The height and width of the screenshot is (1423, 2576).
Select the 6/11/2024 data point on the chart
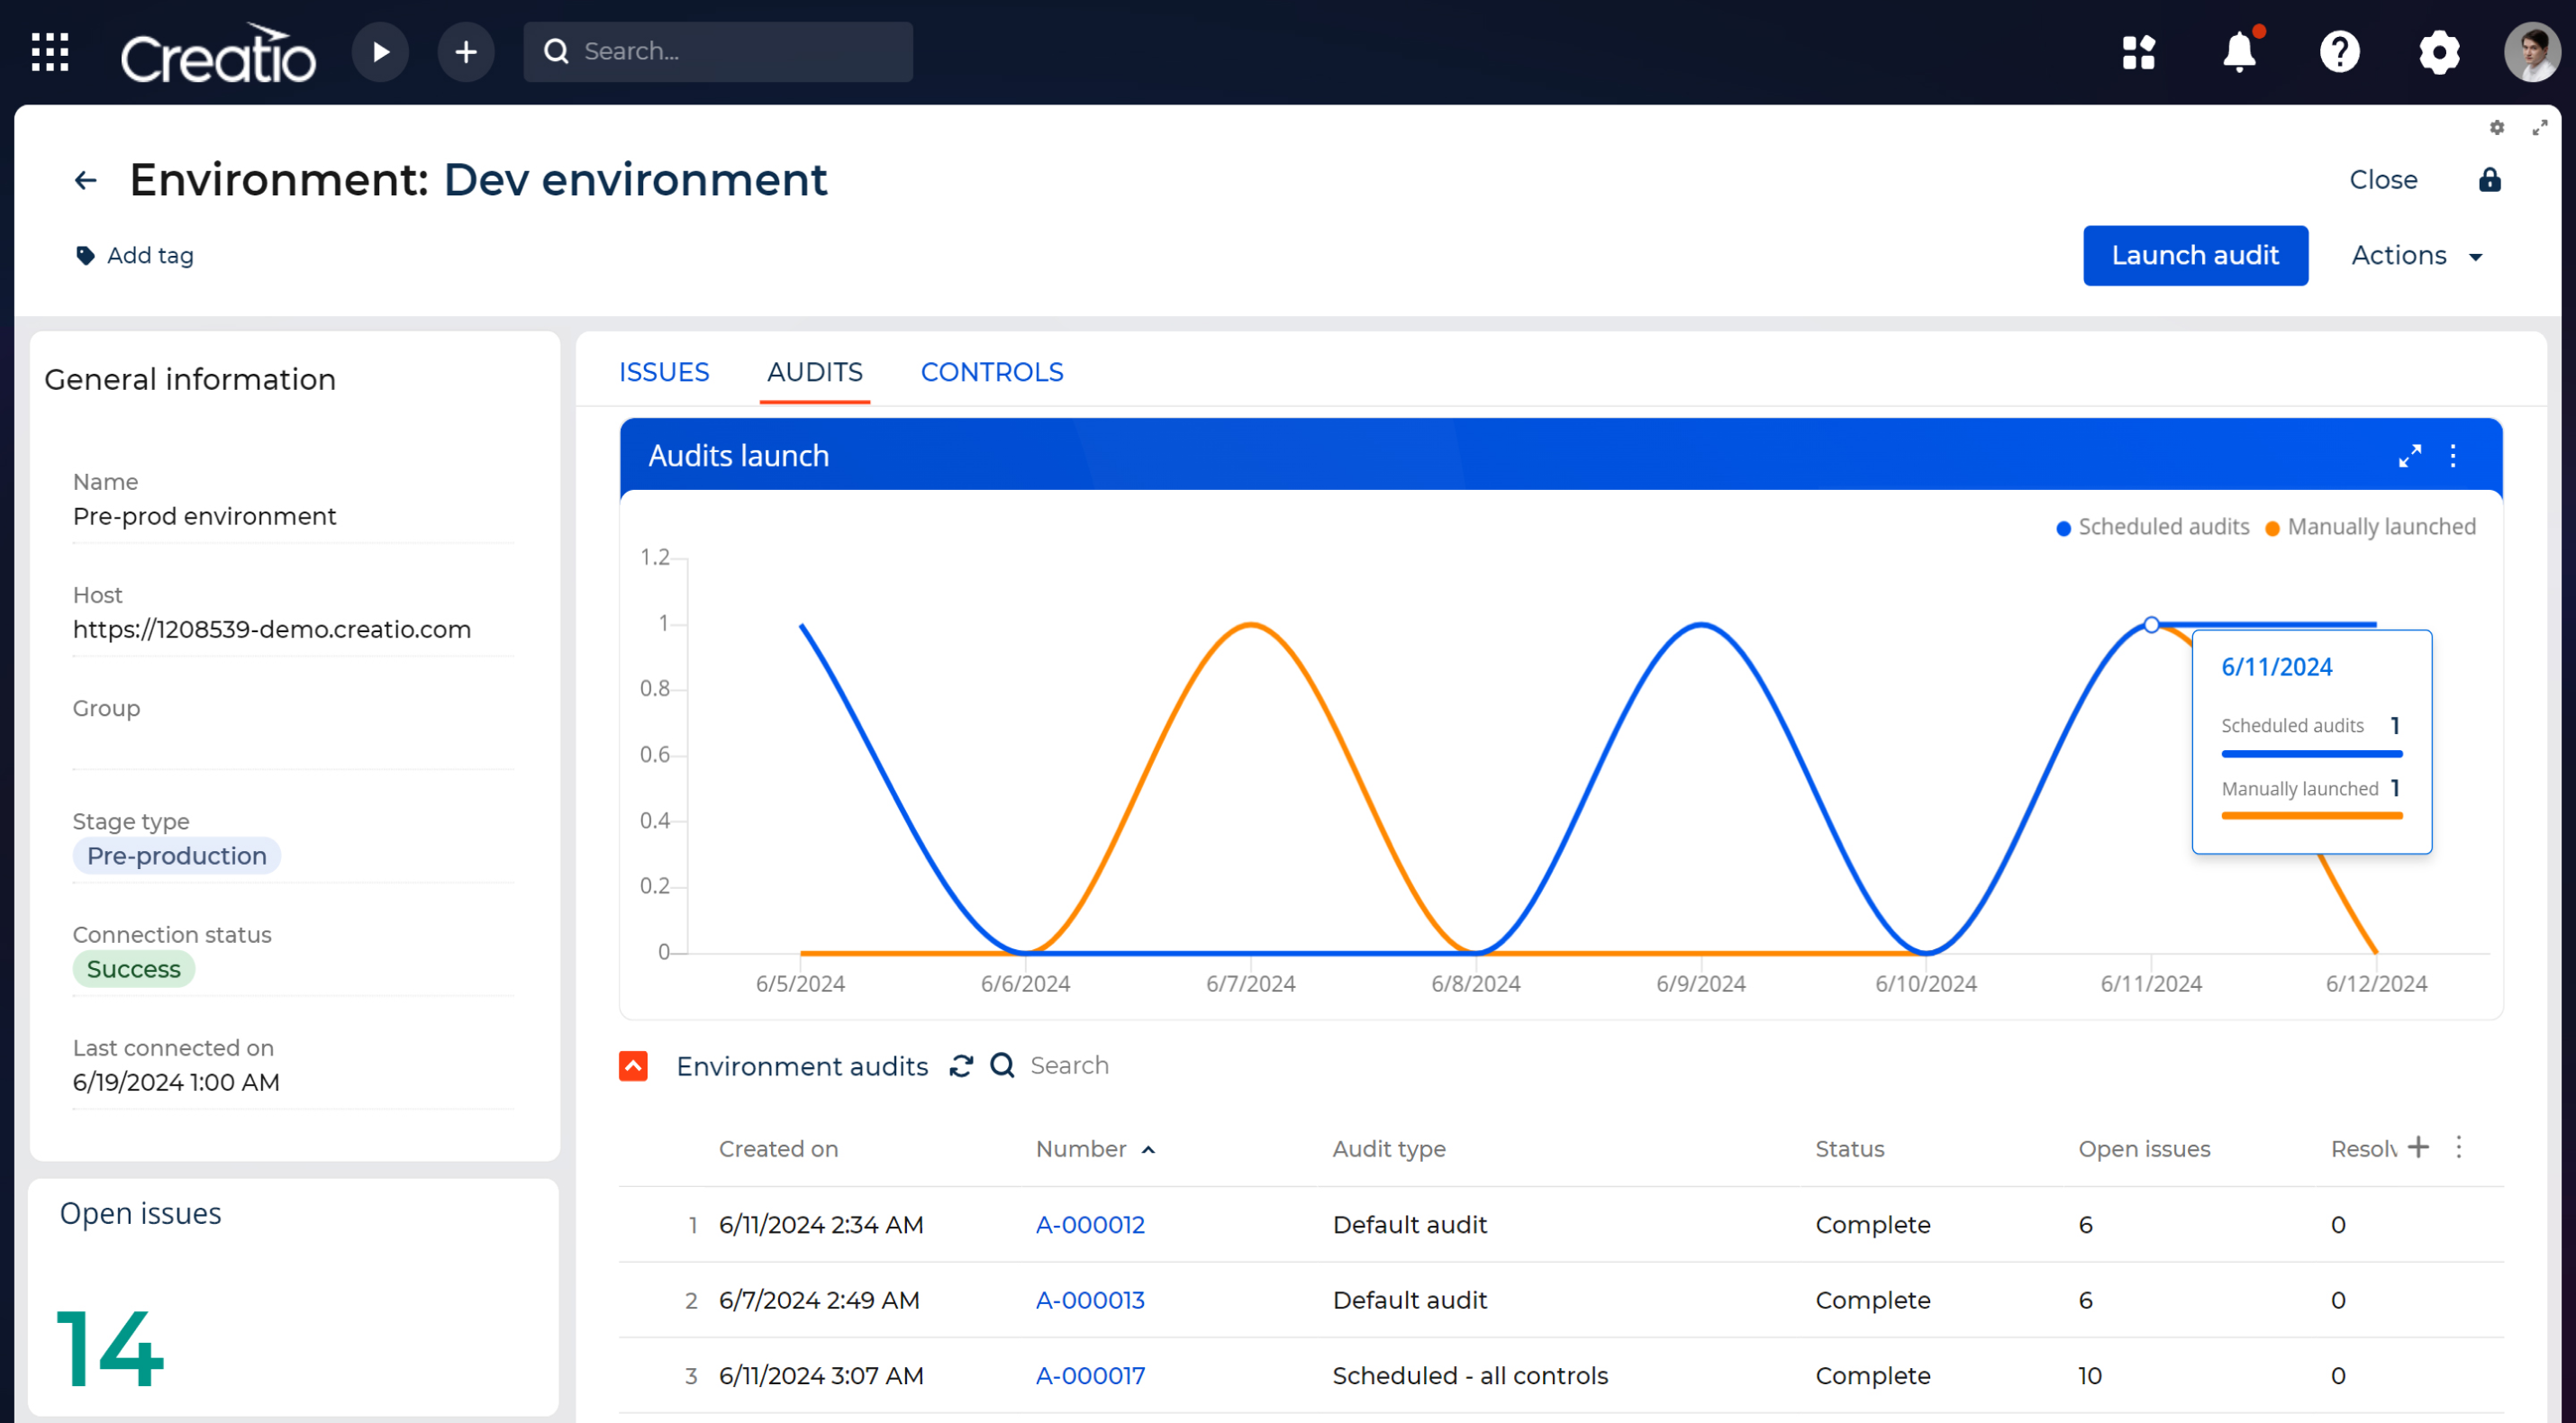(x=2151, y=624)
